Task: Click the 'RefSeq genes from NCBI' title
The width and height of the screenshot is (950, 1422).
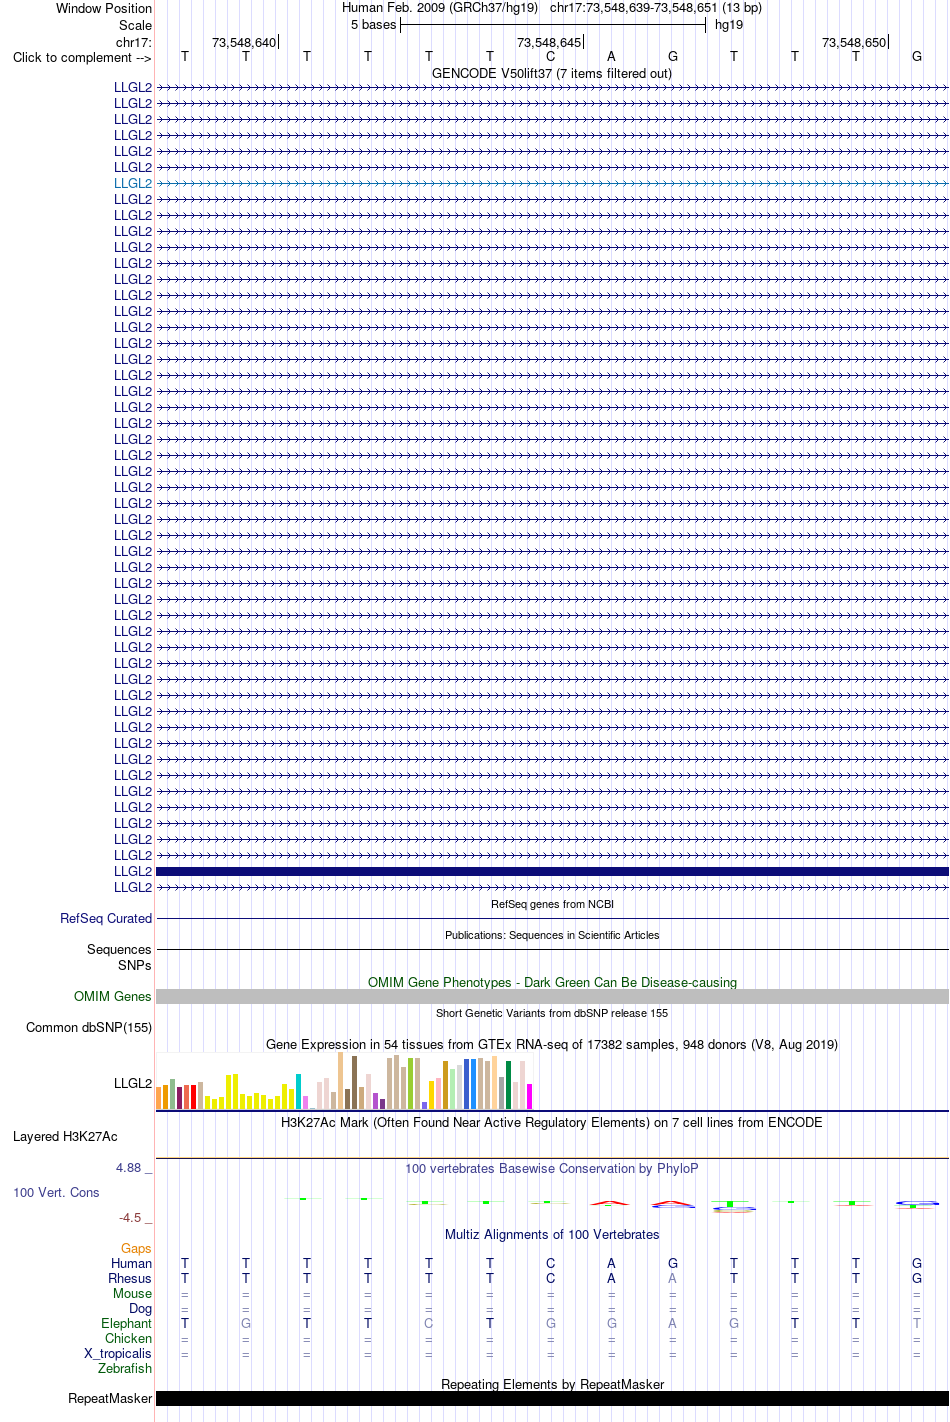Action: pos(552,904)
